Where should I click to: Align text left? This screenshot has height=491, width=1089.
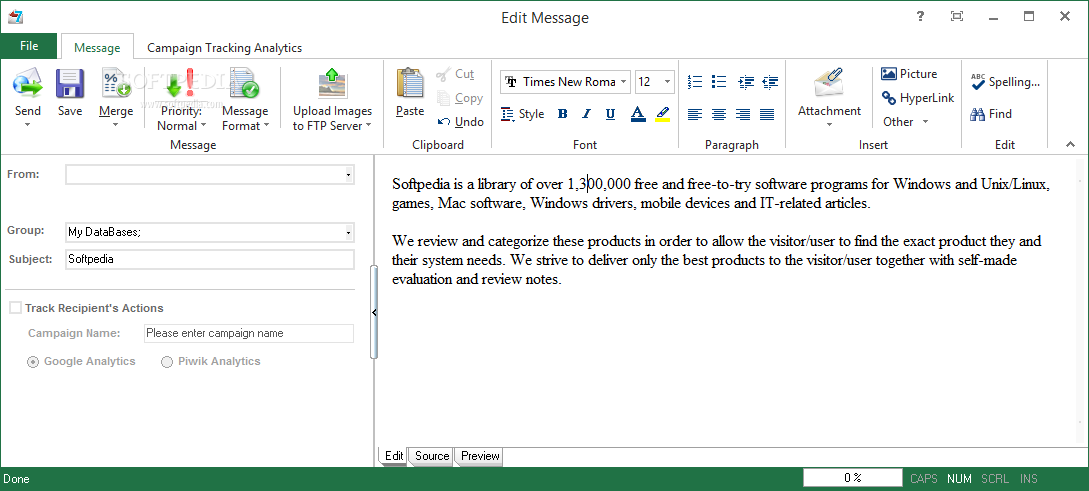coord(695,115)
